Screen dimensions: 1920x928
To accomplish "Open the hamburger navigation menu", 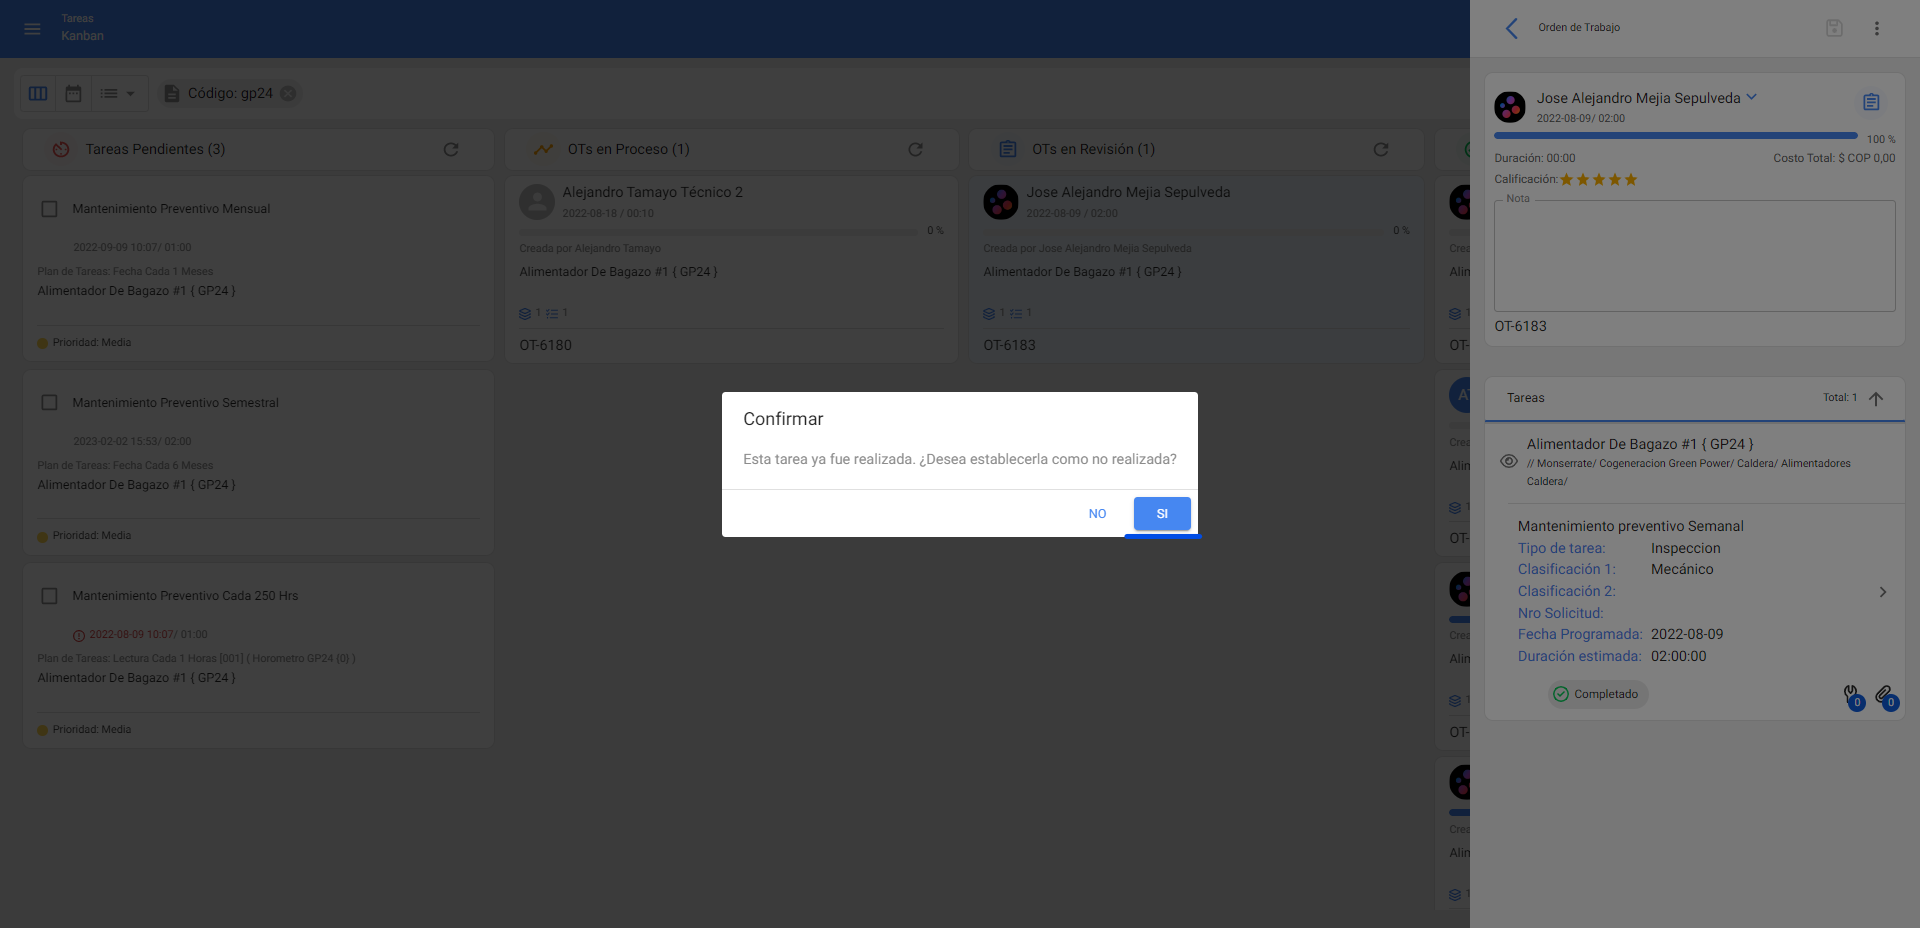I will coord(32,29).
